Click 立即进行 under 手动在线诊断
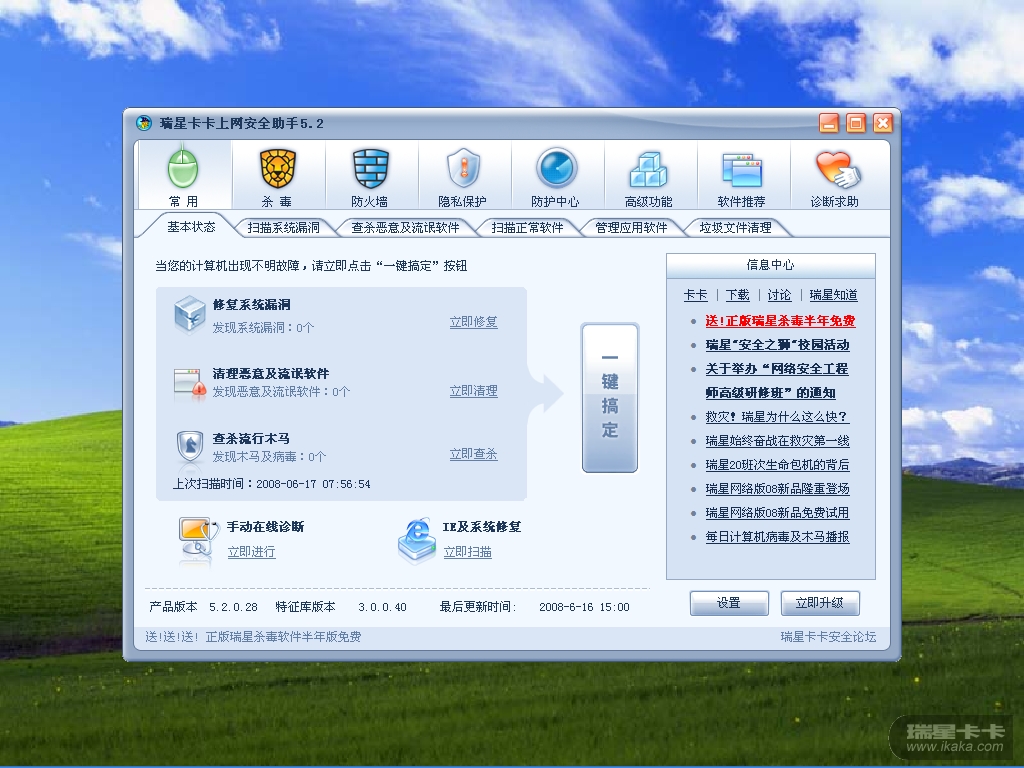Screen dimensions: 1024x768 tap(251, 552)
